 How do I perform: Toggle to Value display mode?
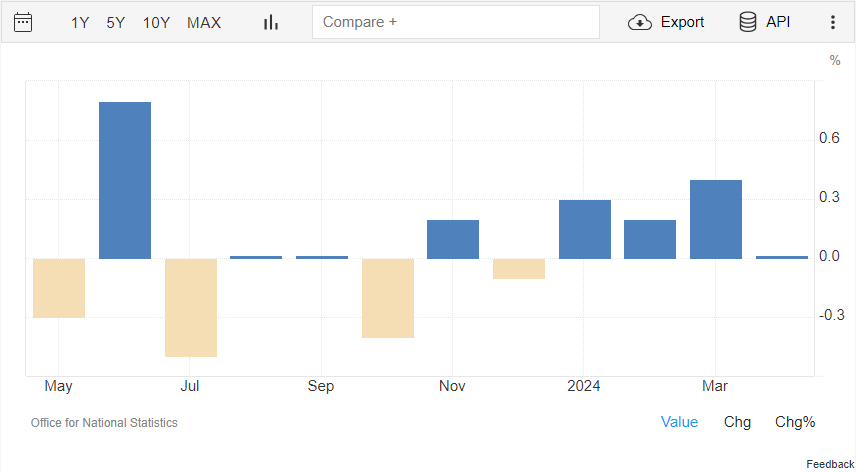point(679,422)
